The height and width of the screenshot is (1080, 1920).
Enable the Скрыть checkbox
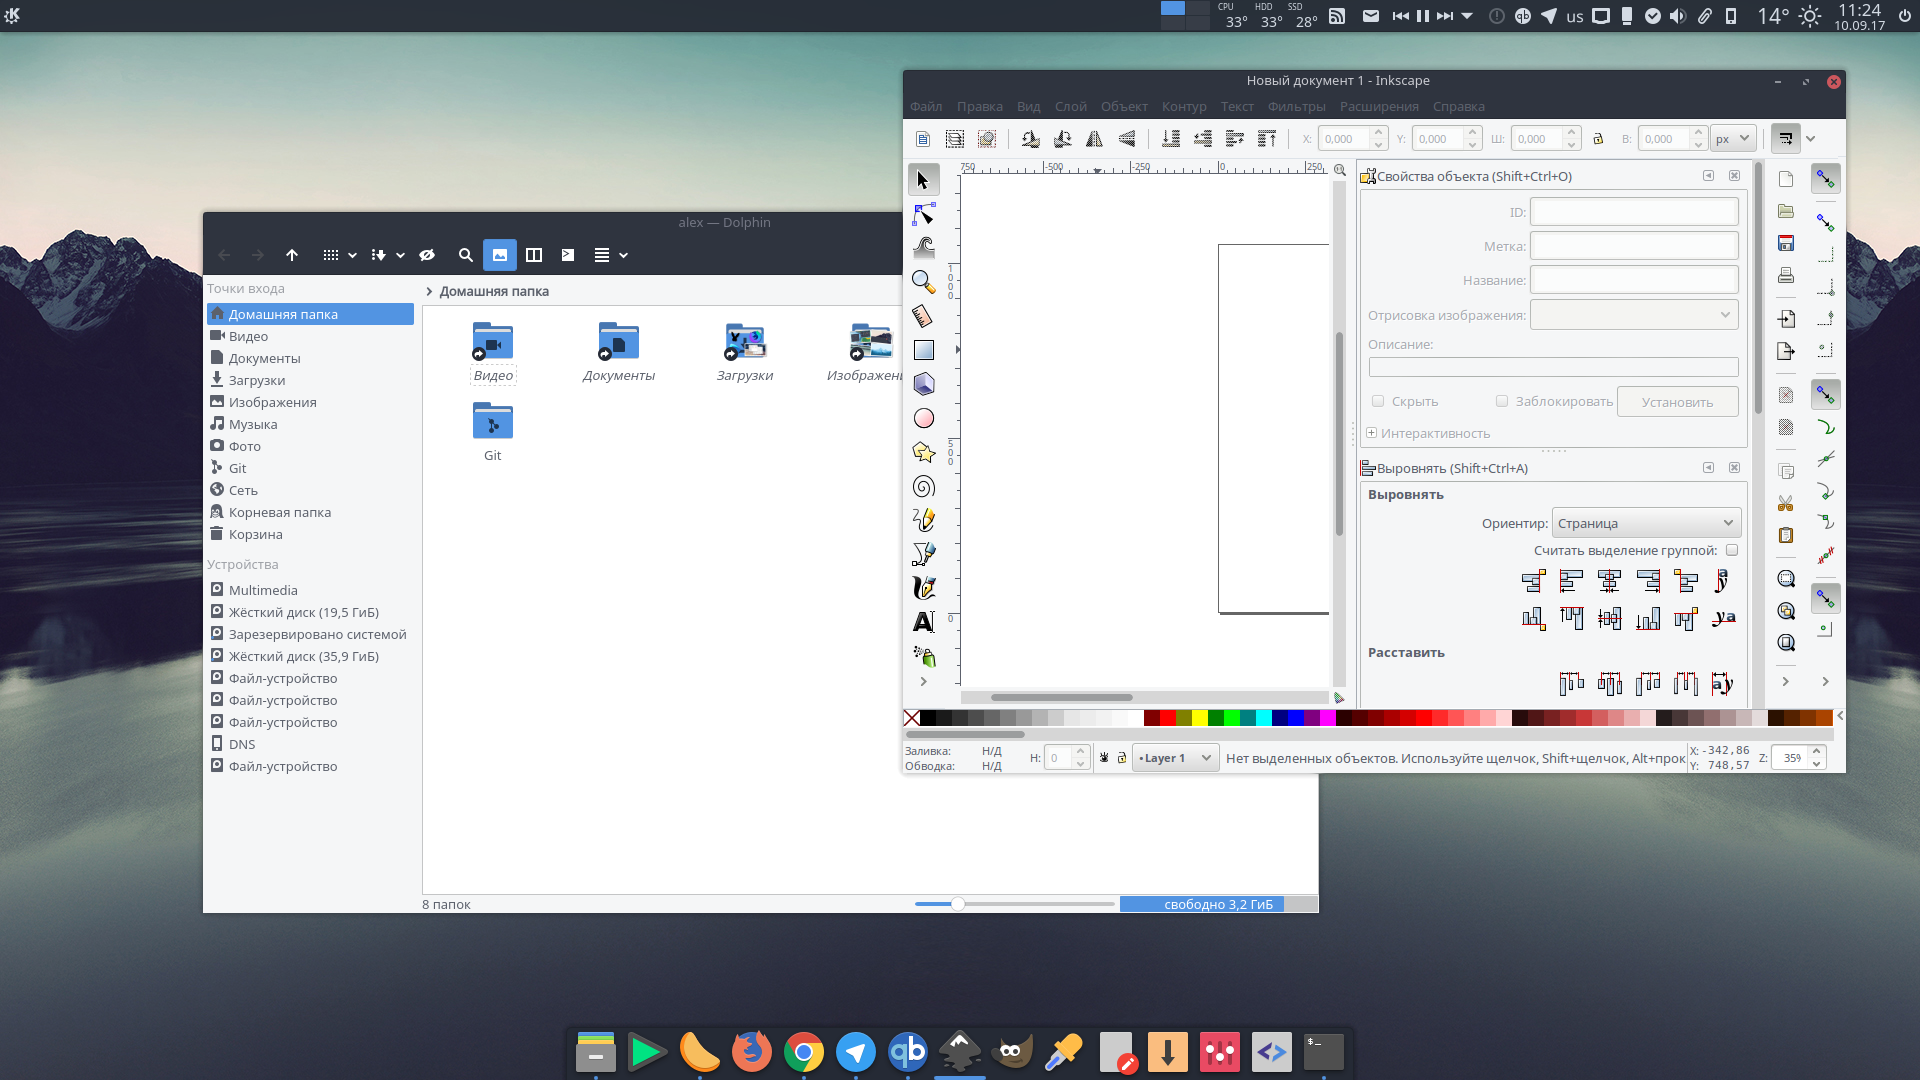click(x=1378, y=401)
